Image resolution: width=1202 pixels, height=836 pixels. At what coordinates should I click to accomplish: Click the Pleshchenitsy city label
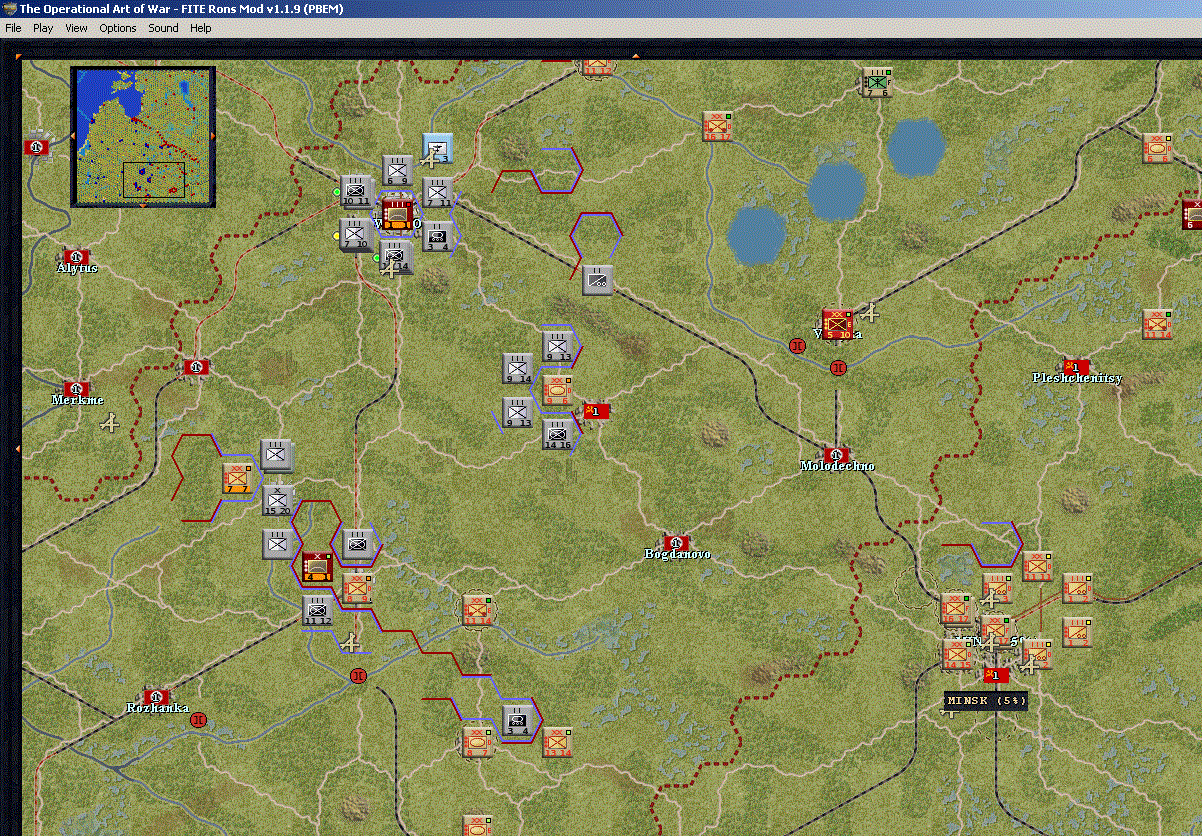(1077, 378)
